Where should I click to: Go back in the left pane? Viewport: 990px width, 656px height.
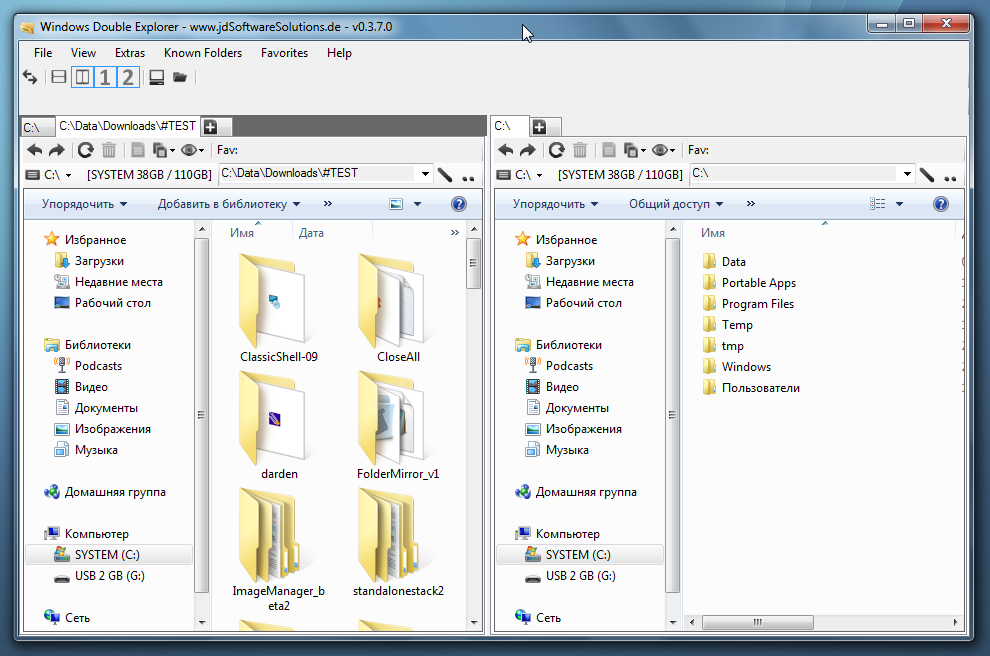[x=35, y=150]
